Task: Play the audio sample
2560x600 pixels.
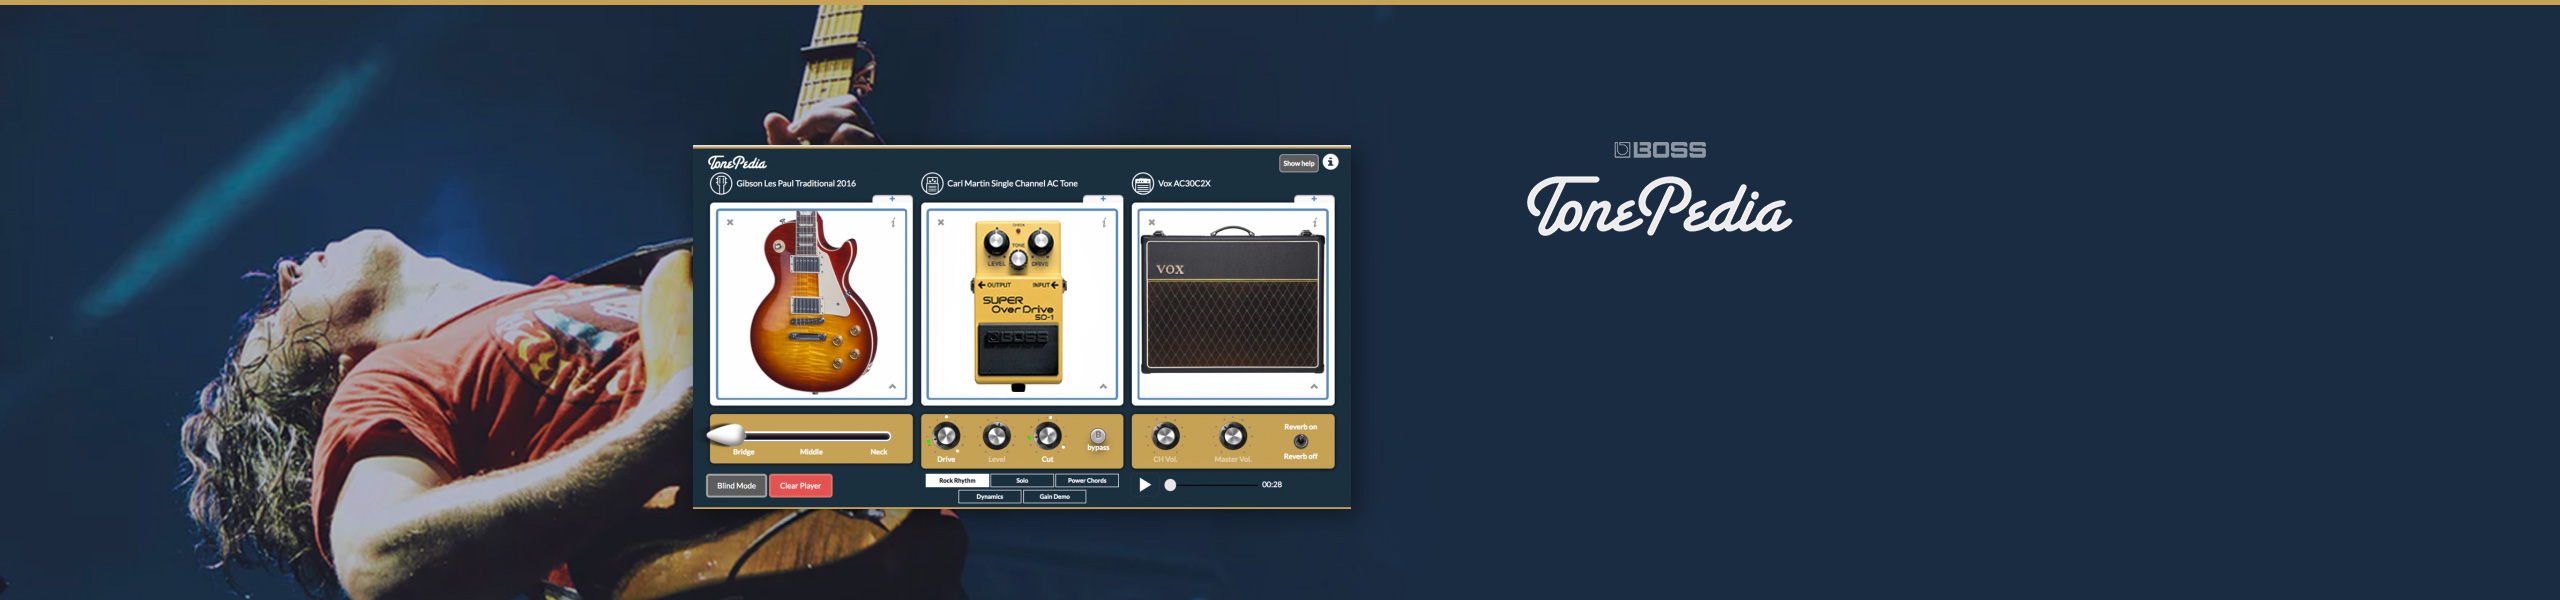Action: tap(1145, 485)
